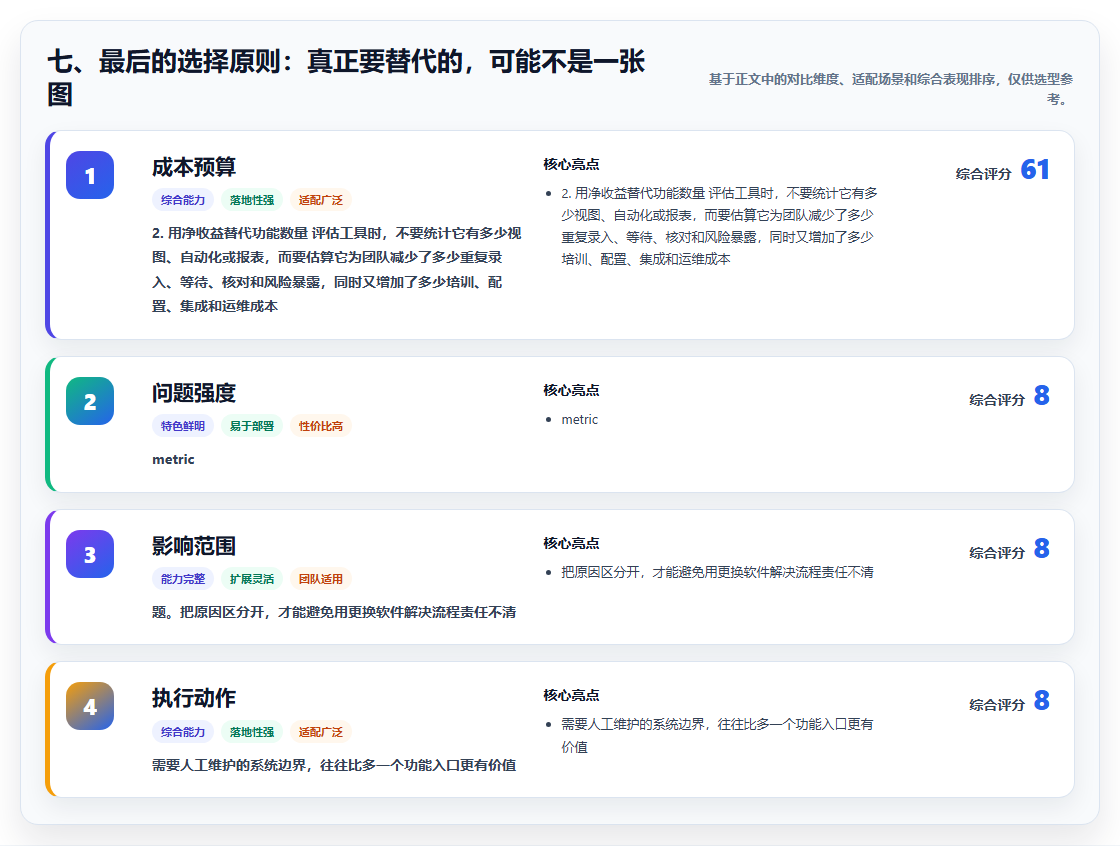Viewport: 1120px width, 846px height.
Task: Click the metric bullet under 核心亮点
Action: 580,419
